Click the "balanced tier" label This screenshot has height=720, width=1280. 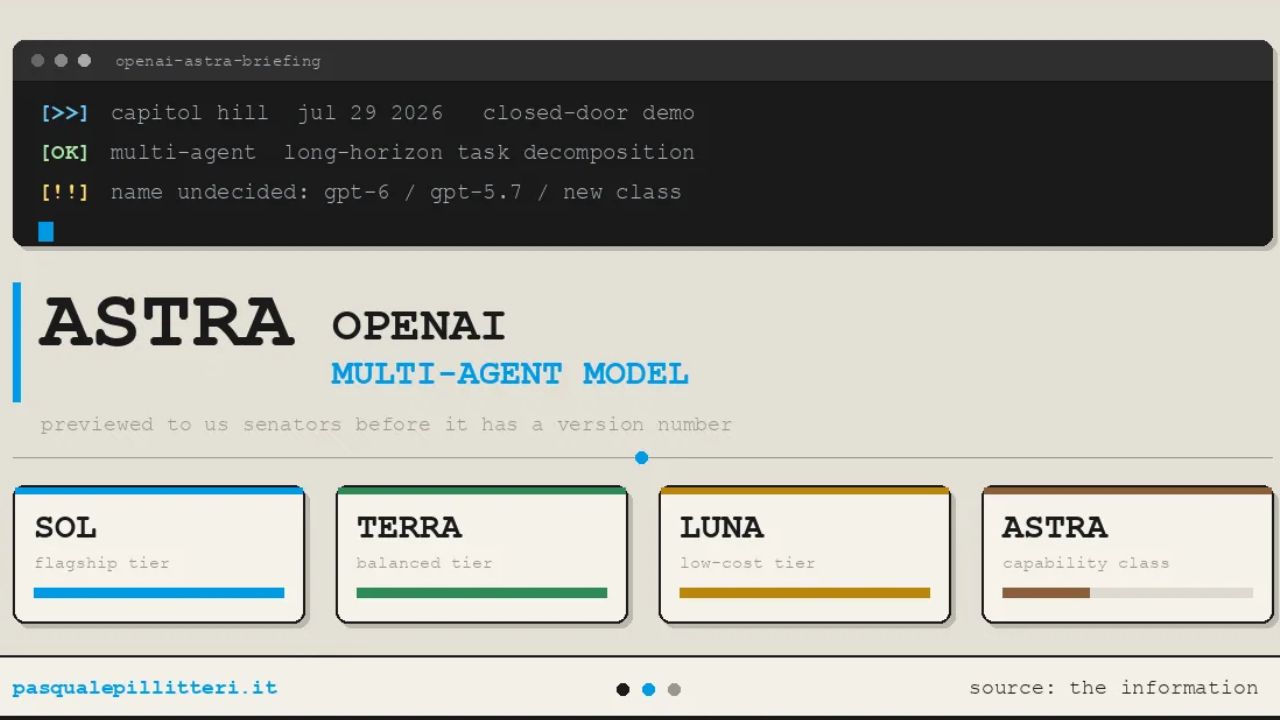pyautogui.click(x=425, y=563)
